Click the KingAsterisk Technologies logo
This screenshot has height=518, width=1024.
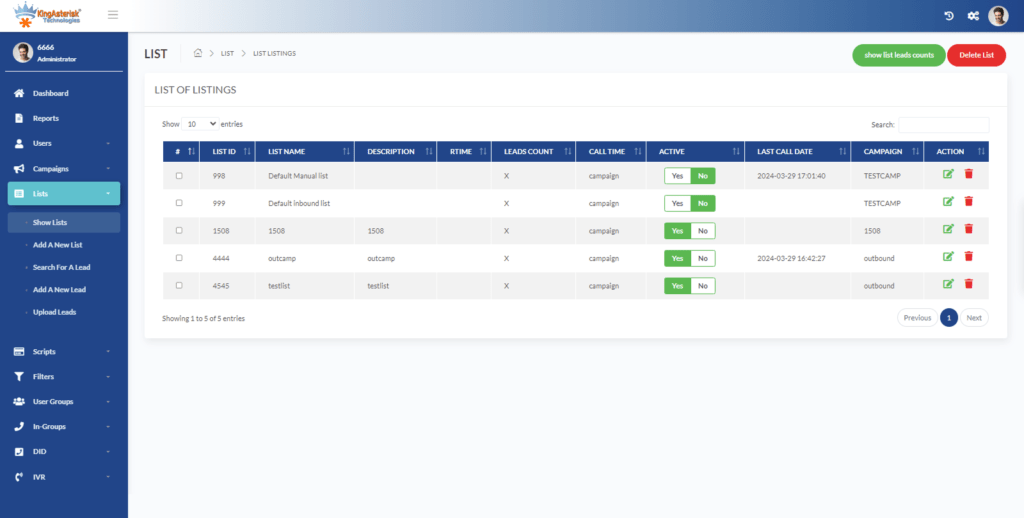[x=48, y=14]
